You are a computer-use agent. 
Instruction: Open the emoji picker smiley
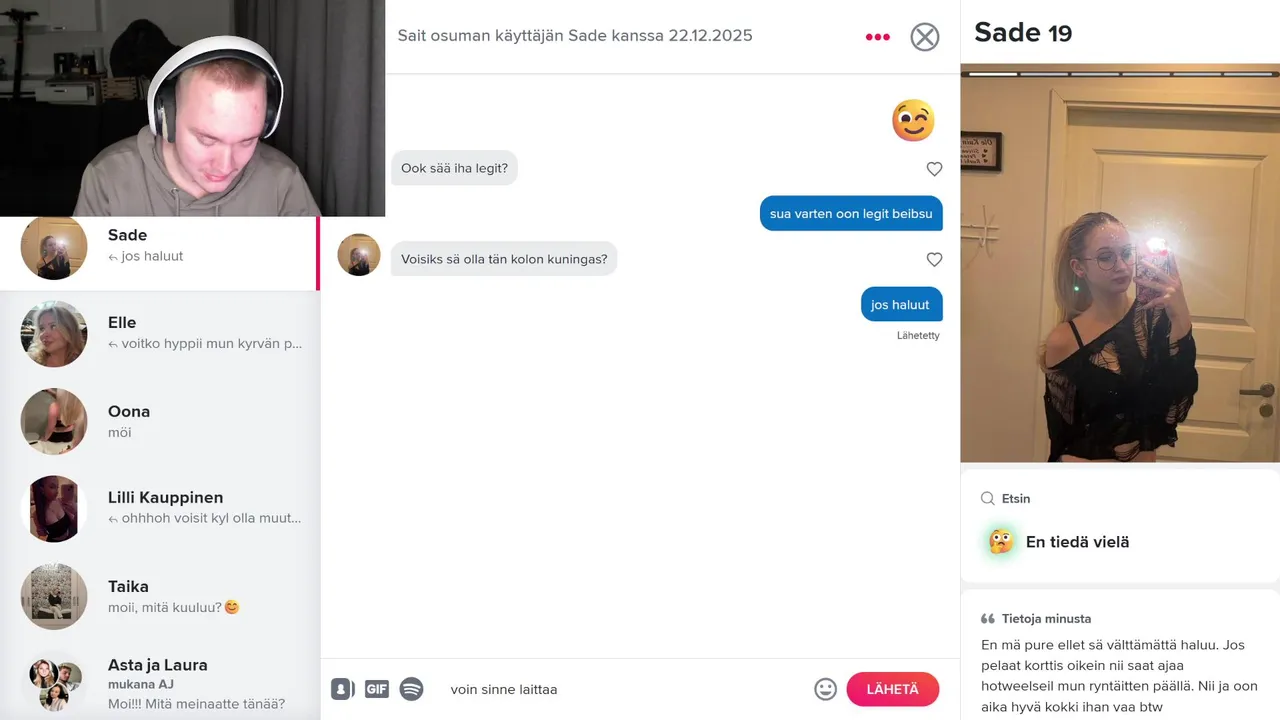coord(825,689)
